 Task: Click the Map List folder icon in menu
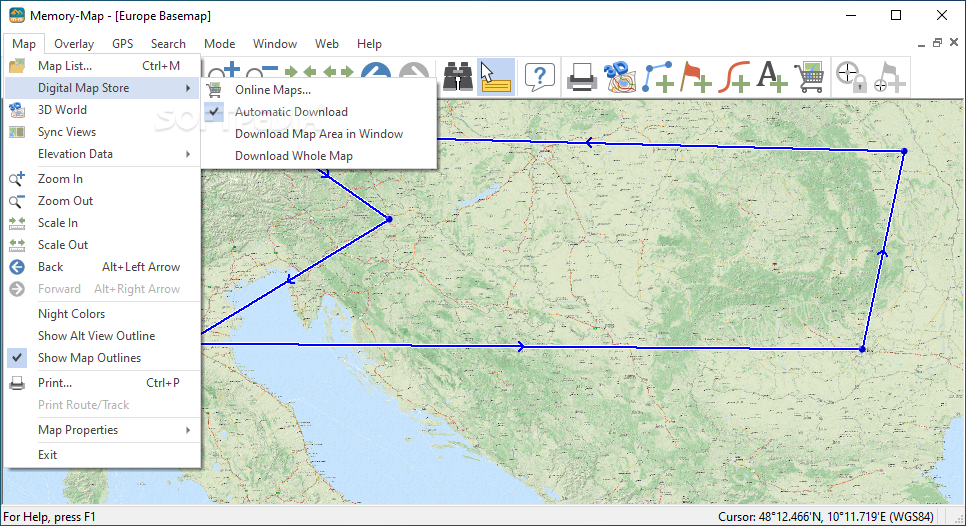(17, 65)
